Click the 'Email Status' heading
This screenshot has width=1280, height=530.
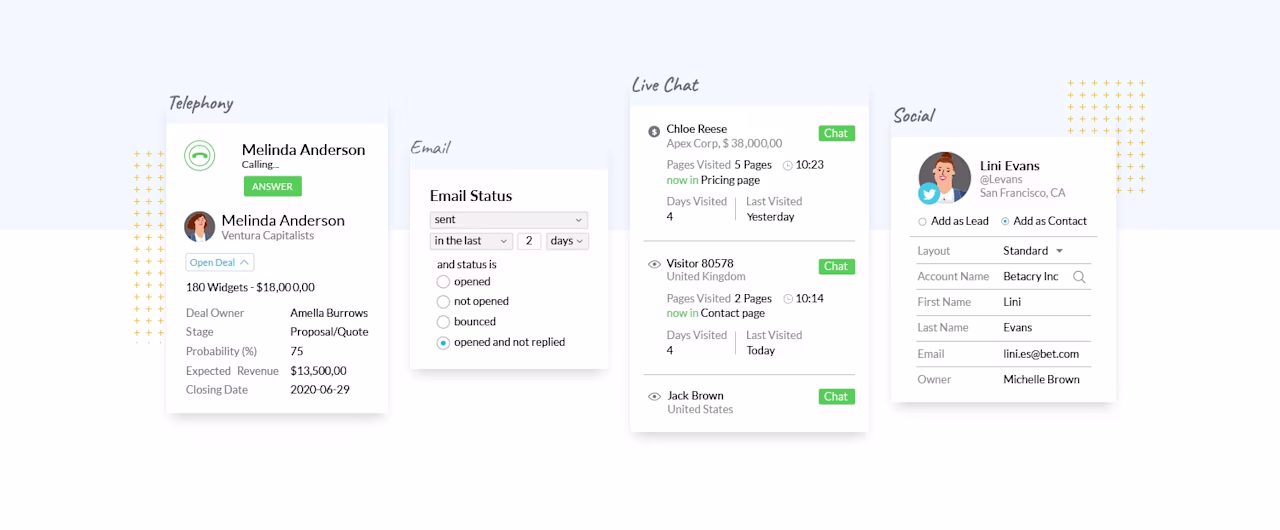pyautogui.click(x=471, y=196)
